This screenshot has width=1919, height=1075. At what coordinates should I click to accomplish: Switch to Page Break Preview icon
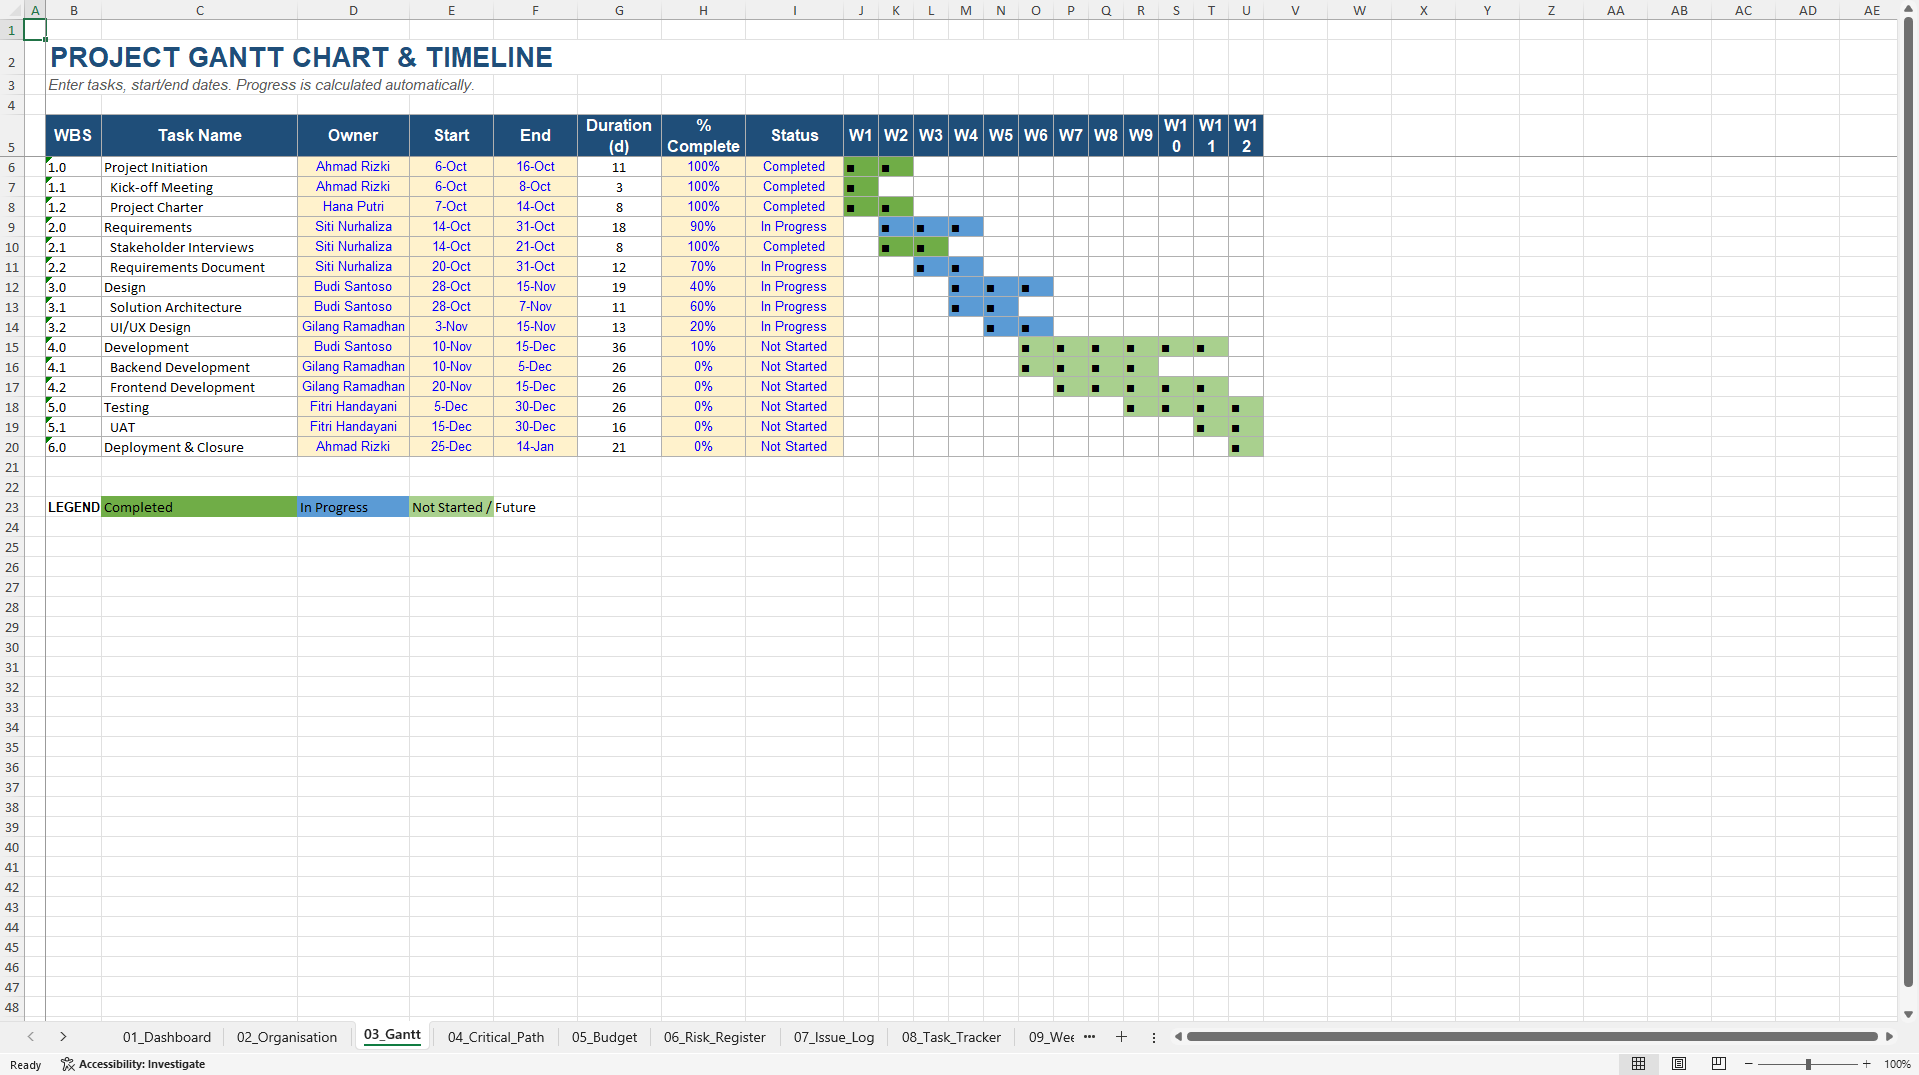1719,1064
